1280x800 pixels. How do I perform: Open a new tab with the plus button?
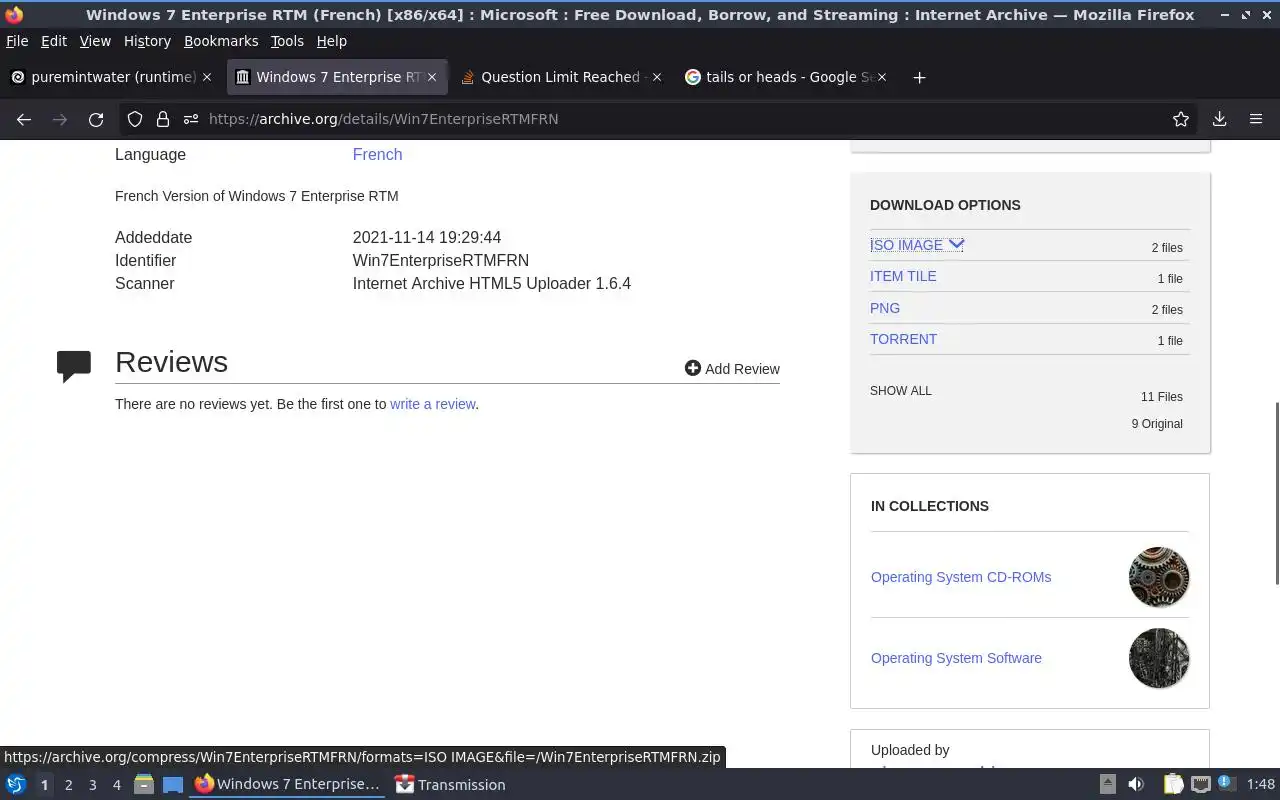coord(919,77)
